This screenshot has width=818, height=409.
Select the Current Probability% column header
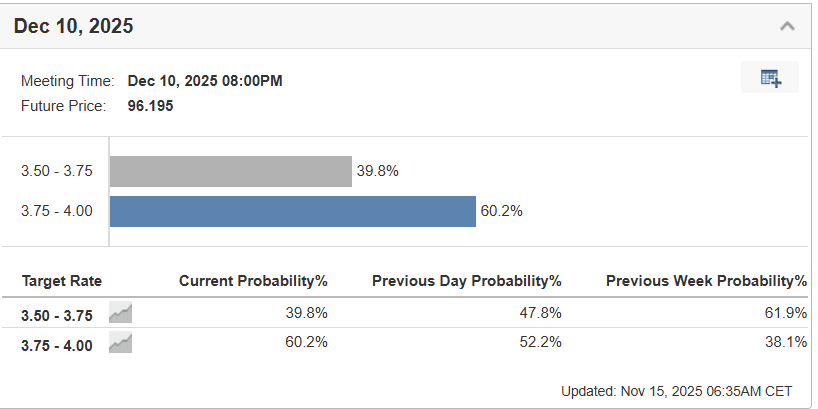[x=253, y=281]
